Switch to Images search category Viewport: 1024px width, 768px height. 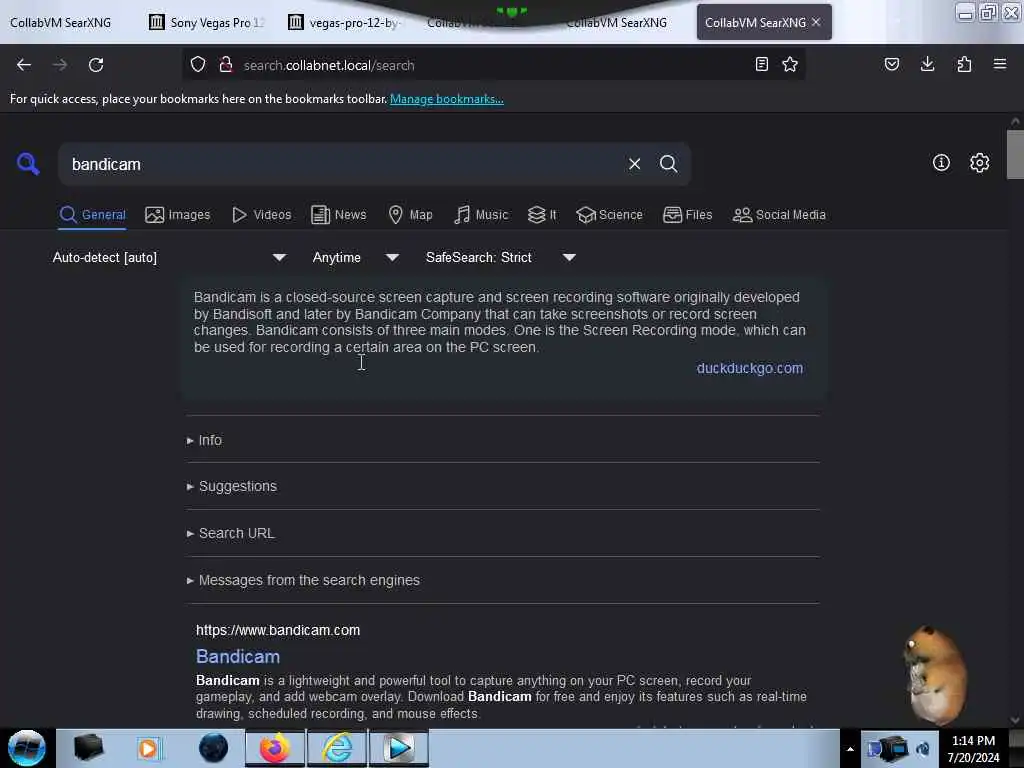point(178,215)
